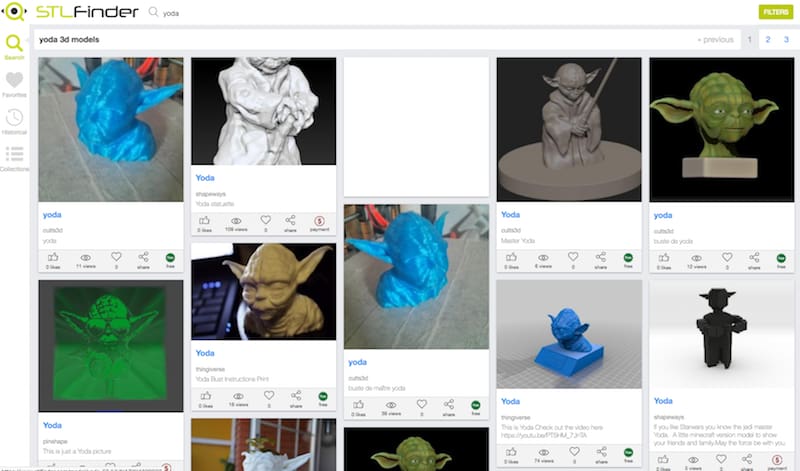
Task: Click views icon on buste de yoda card
Action: click(x=696, y=261)
